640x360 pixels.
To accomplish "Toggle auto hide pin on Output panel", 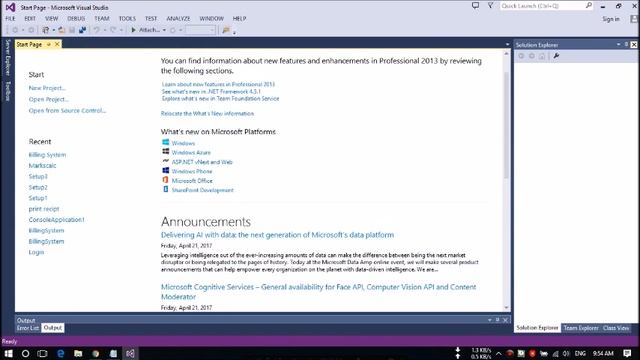I will click(498, 320).
